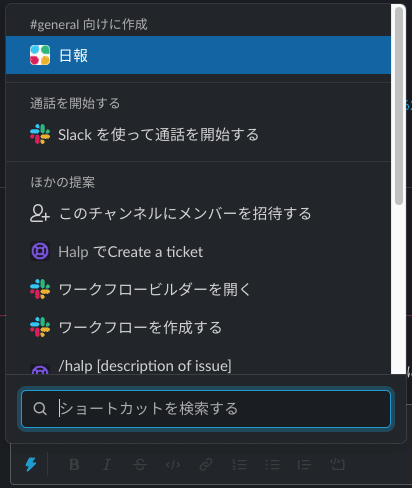Choose このチャンネルにメンバーを招待する

point(198,213)
